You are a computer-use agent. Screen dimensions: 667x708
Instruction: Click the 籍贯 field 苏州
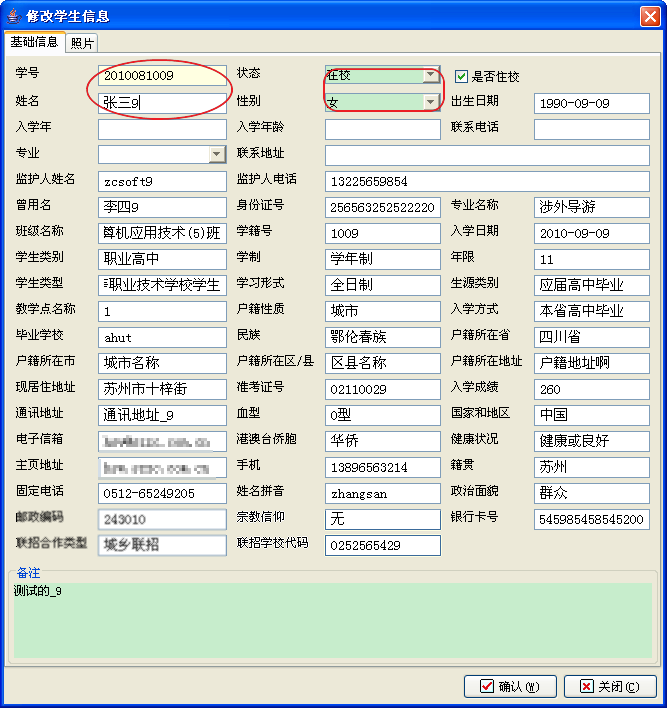[x=592, y=468]
